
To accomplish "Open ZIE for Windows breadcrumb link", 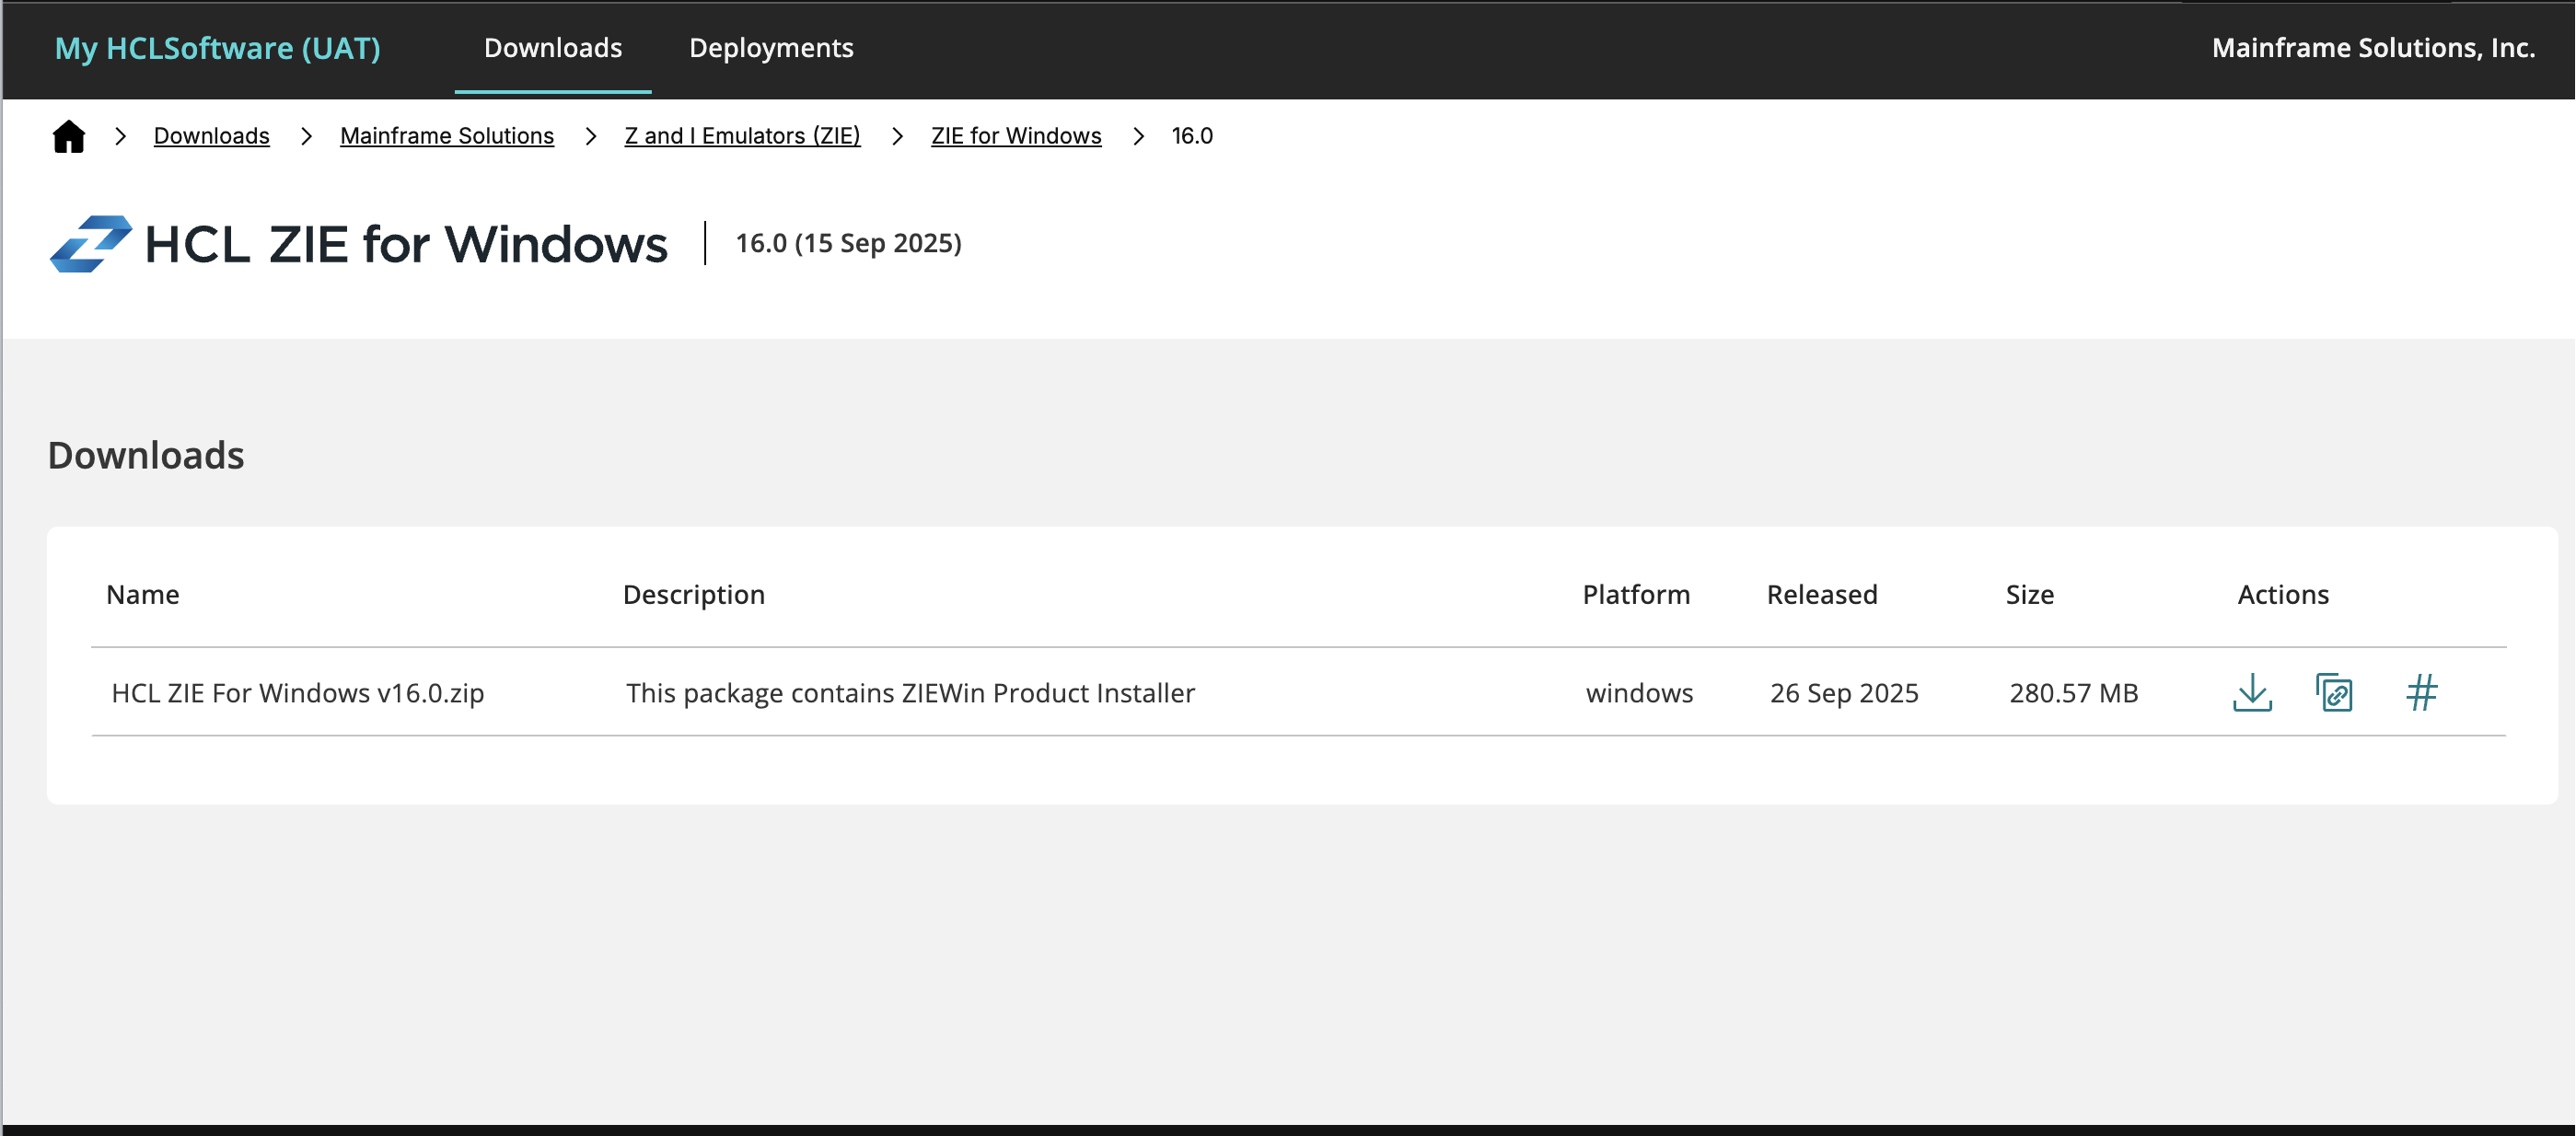I will tap(1015, 136).
